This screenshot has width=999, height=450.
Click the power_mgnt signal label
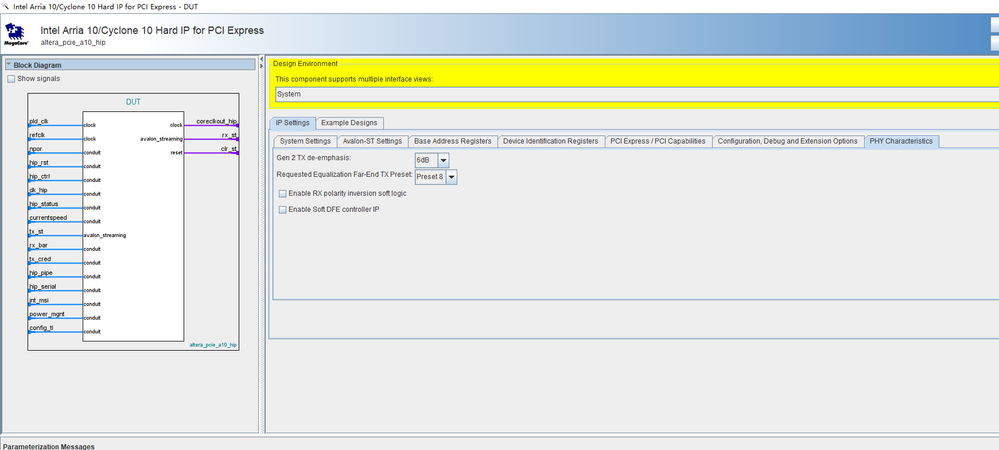pos(47,314)
